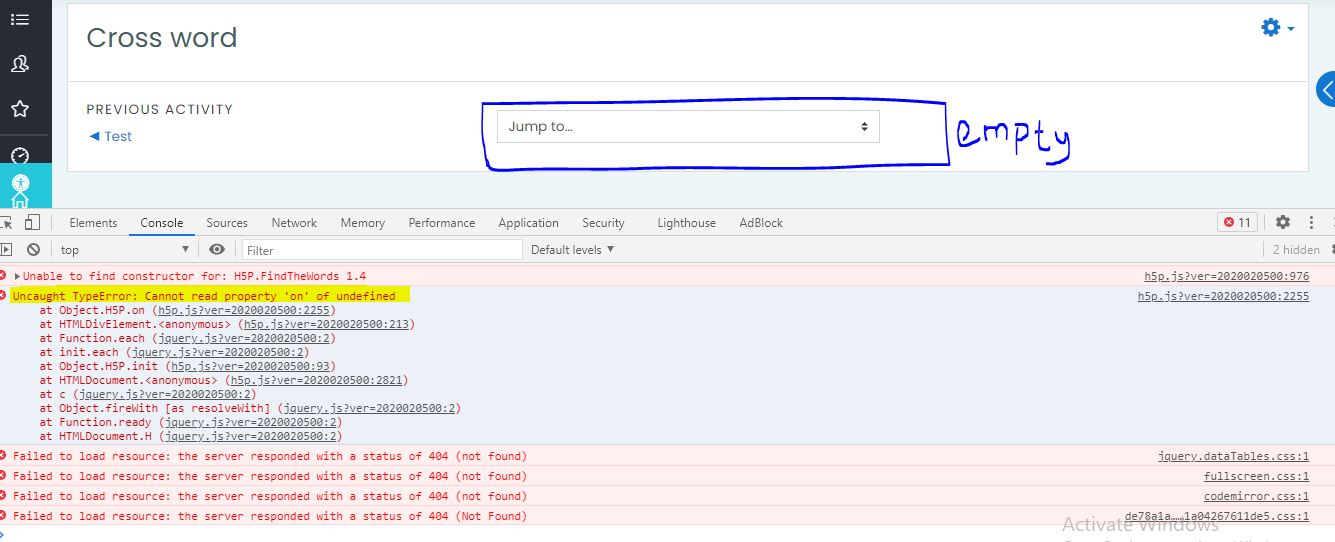The image size is (1335, 542).
Task: Open the dashboard gauge icon in sidebar
Action: coord(20,155)
